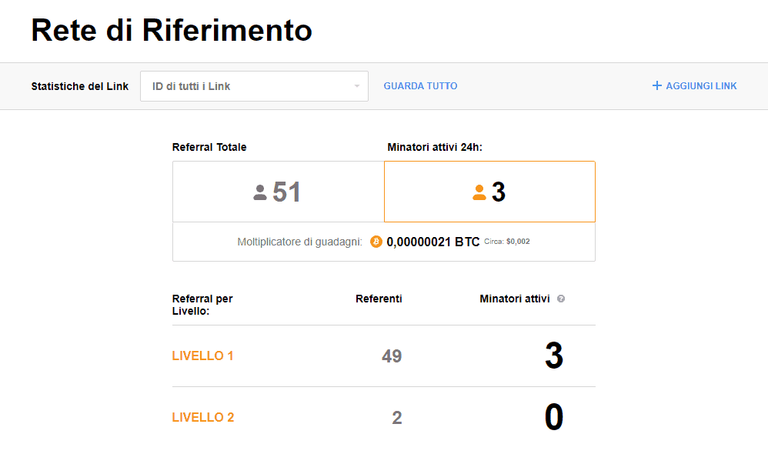Select the Referral Totale box showing 51
The image size is (768, 474).
coord(278,191)
